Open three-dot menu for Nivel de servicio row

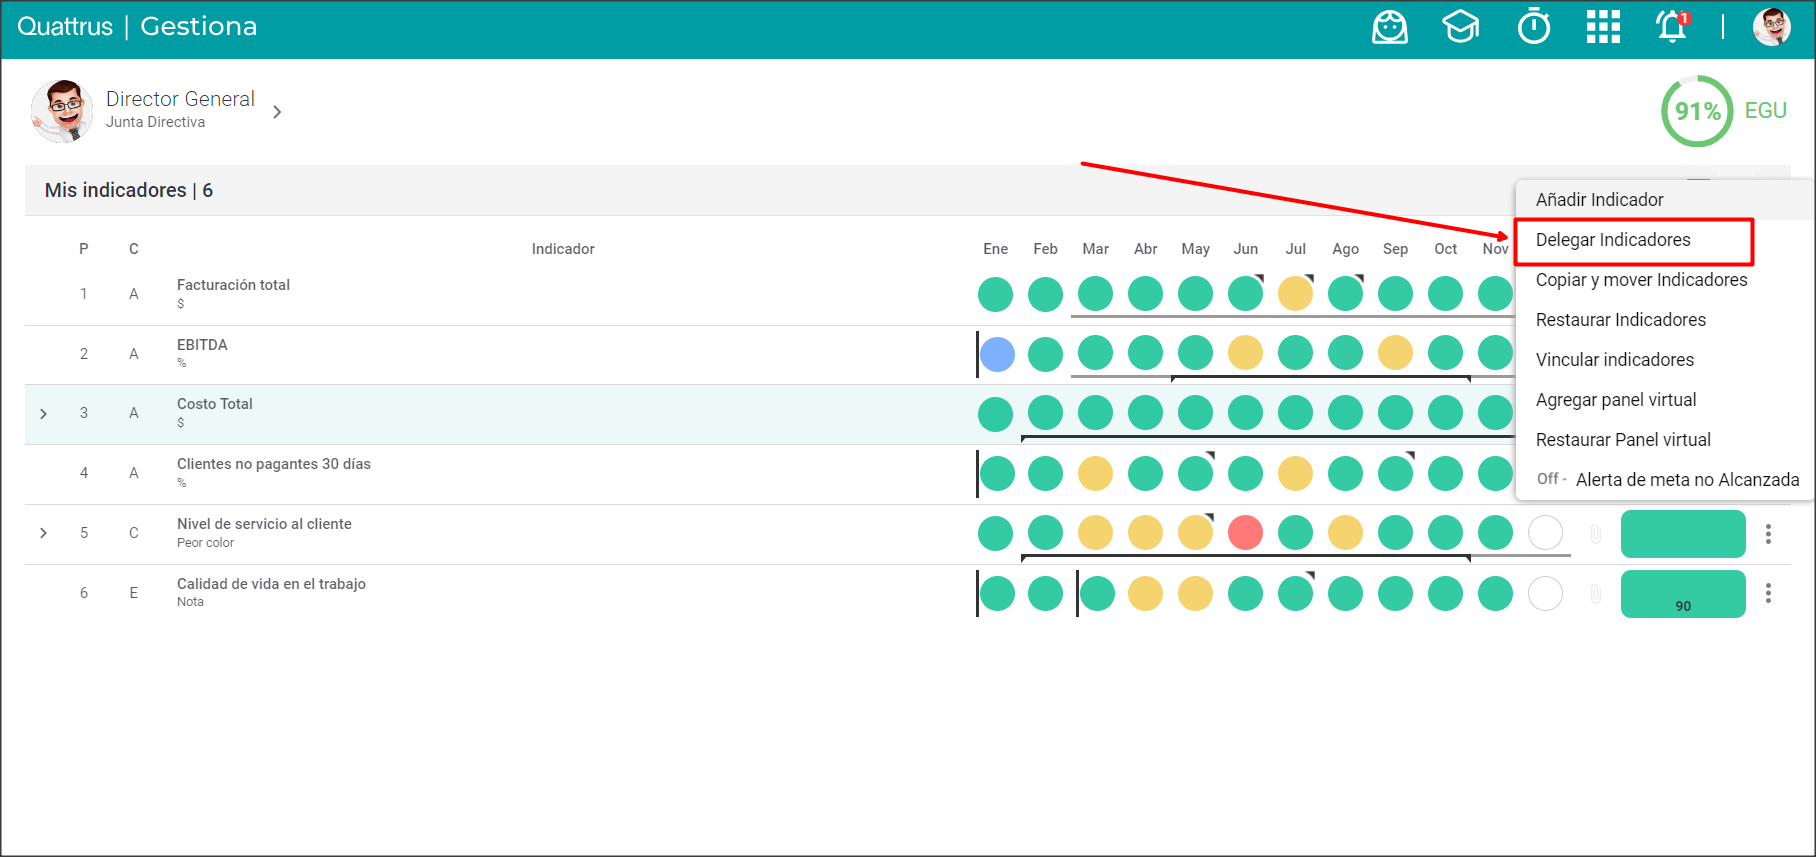tap(1768, 534)
